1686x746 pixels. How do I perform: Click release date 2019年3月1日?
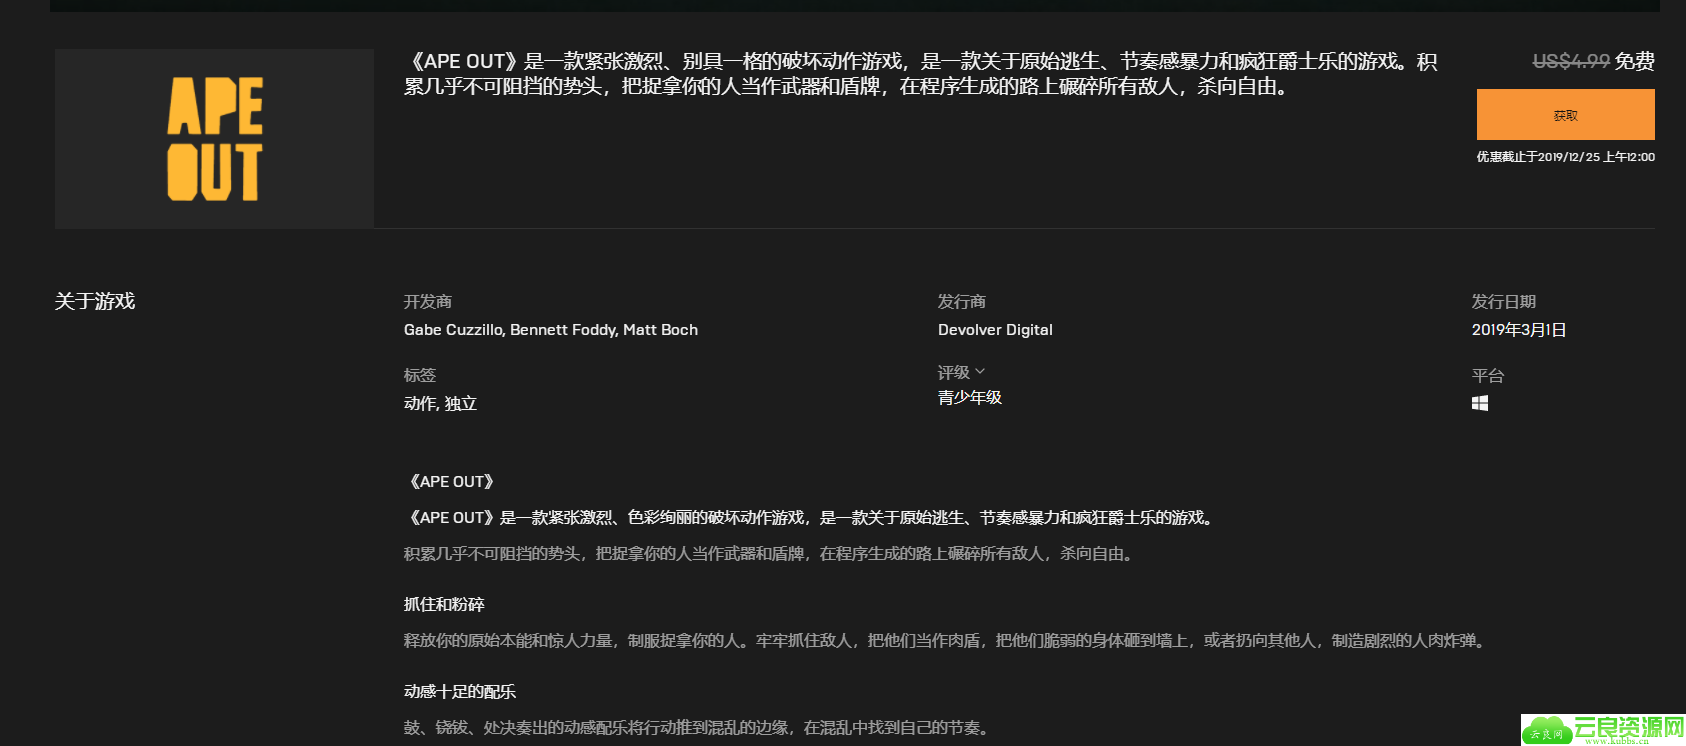coord(1519,330)
